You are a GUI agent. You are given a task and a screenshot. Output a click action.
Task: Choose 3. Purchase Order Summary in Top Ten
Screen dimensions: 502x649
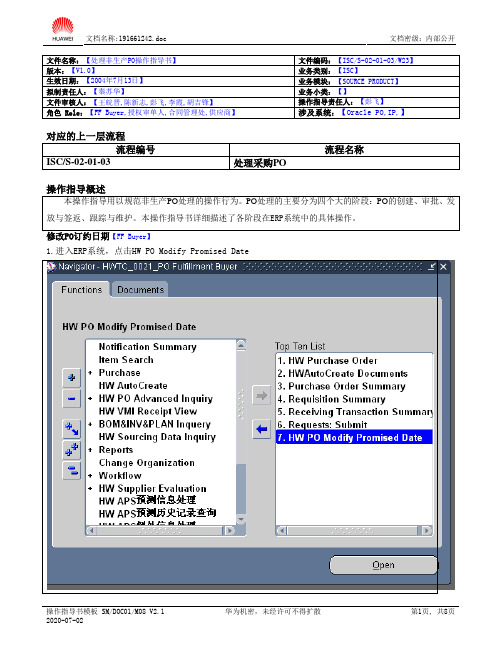[x=341, y=387]
